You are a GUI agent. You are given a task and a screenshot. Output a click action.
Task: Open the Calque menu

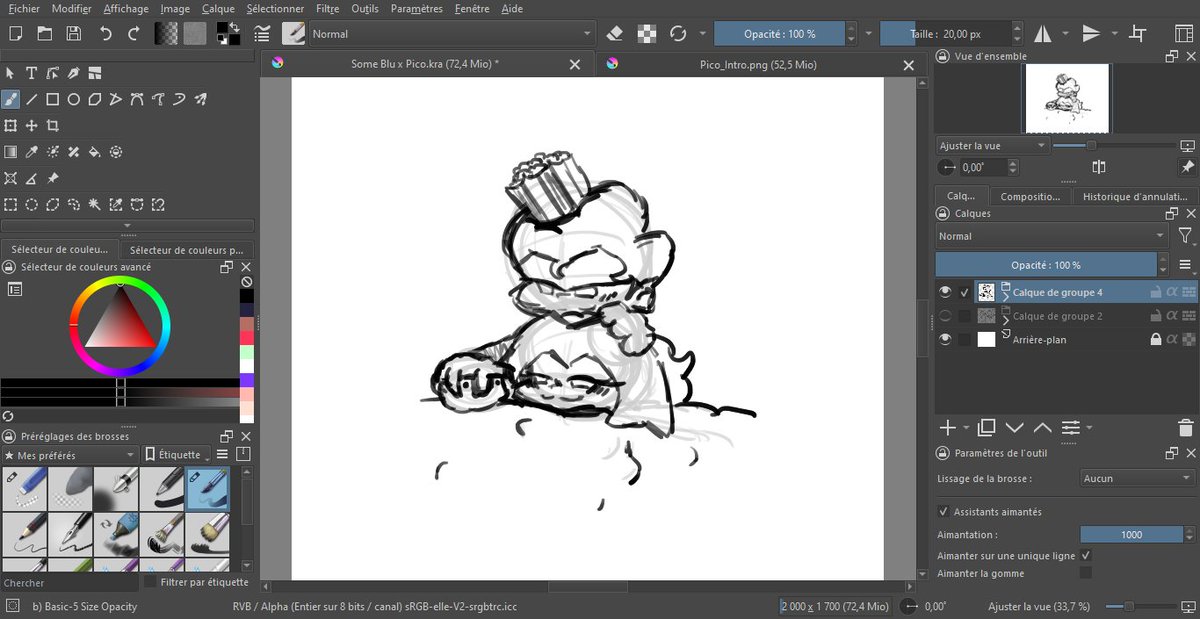click(218, 8)
